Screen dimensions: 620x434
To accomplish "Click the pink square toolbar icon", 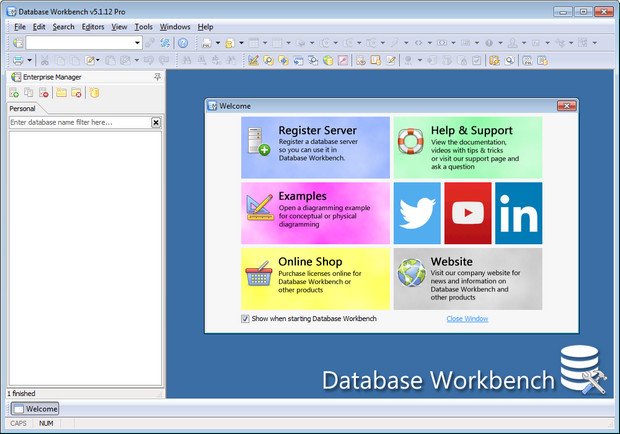I will [x=343, y=60].
